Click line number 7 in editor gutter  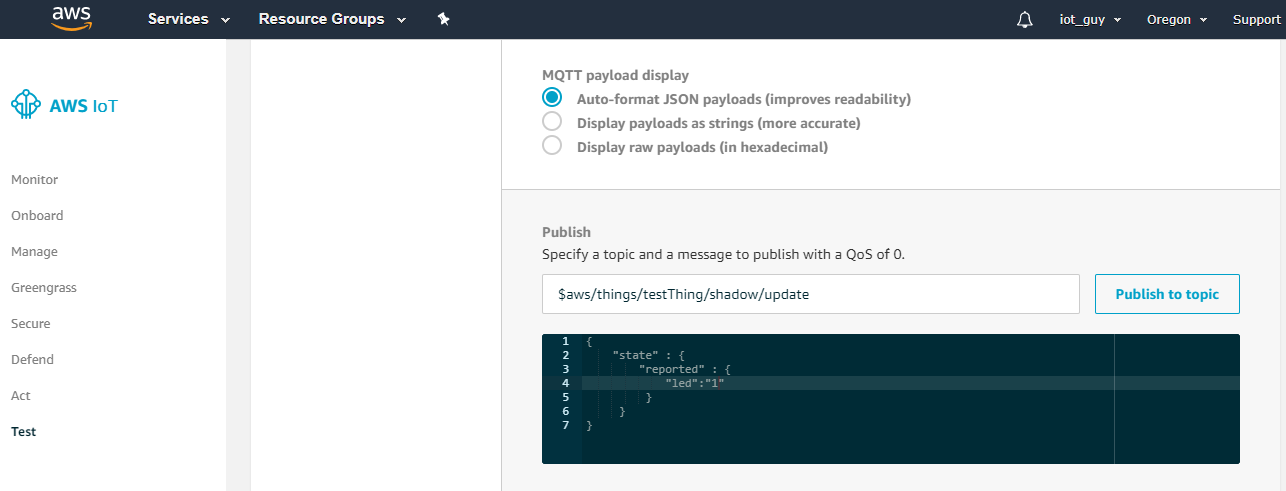click(x=566, y=425)
